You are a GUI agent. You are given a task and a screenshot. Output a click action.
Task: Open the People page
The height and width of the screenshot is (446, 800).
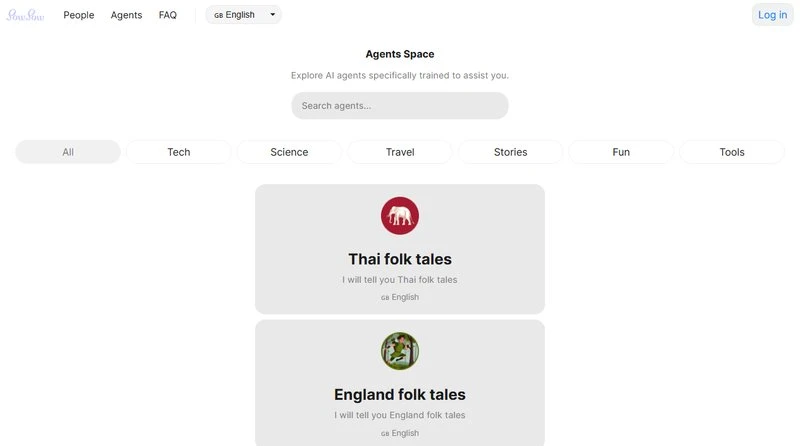pyautogui.click(x=79, y=15)
